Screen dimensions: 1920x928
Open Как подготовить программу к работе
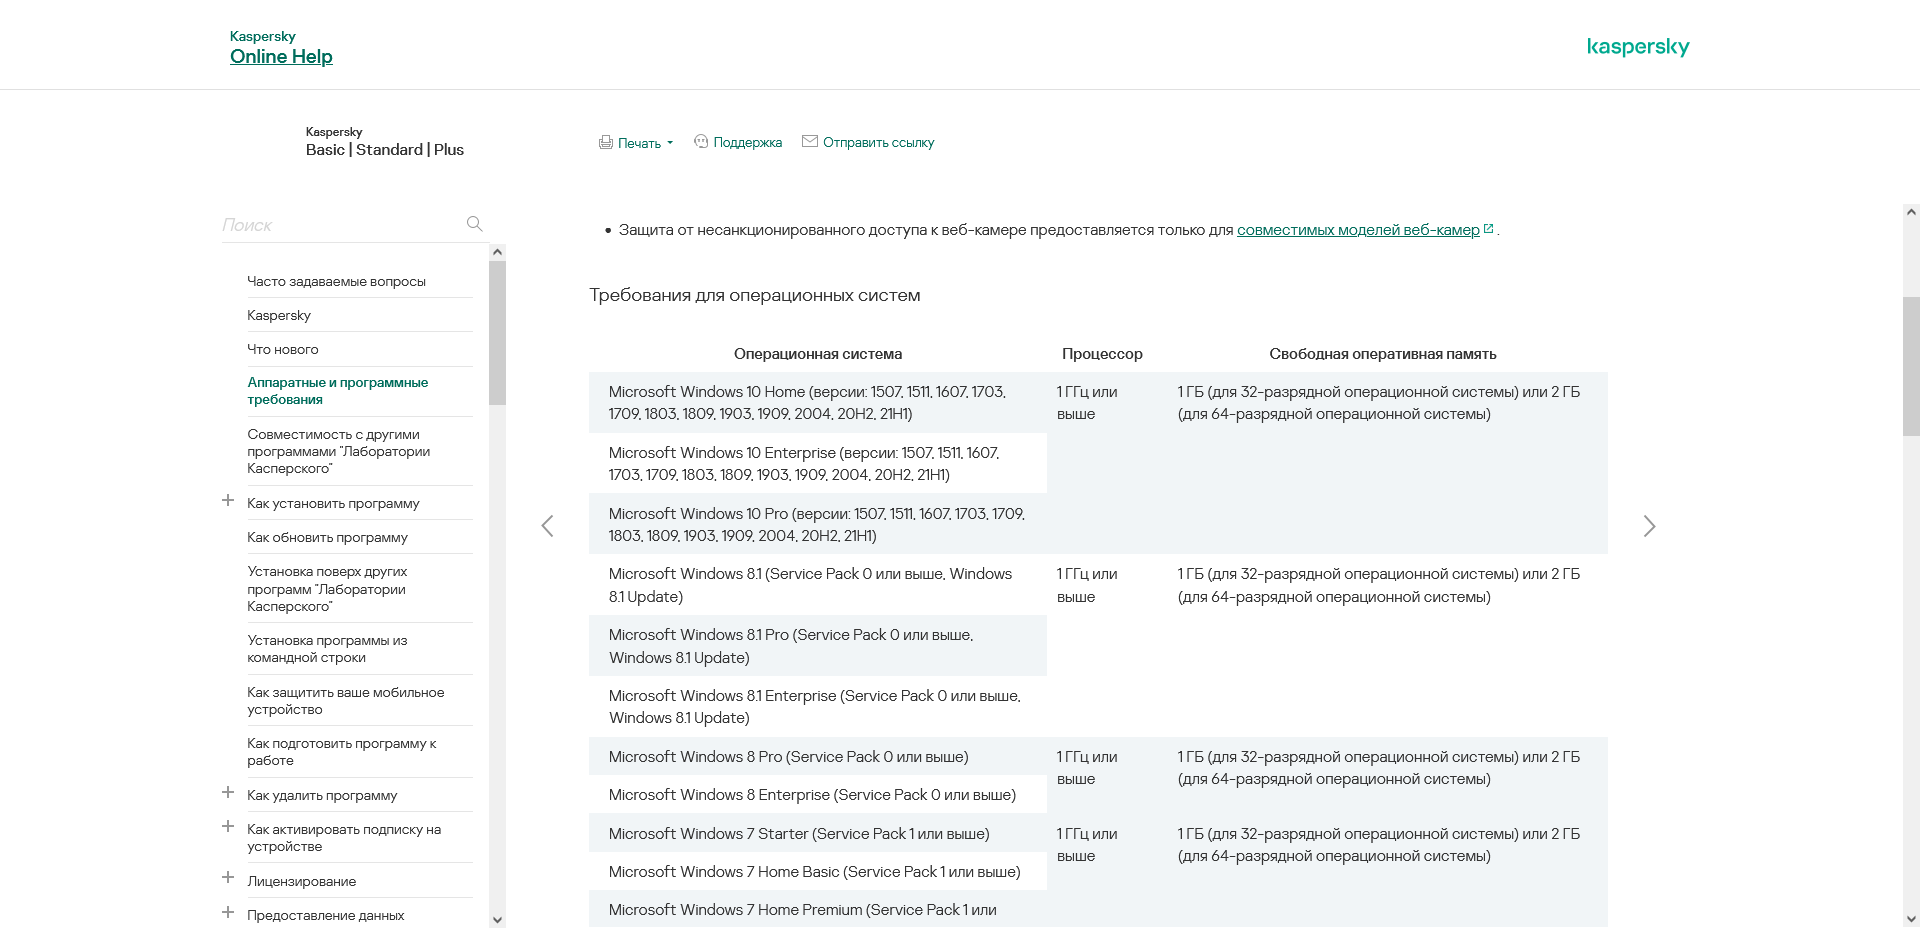pos(342,752)
